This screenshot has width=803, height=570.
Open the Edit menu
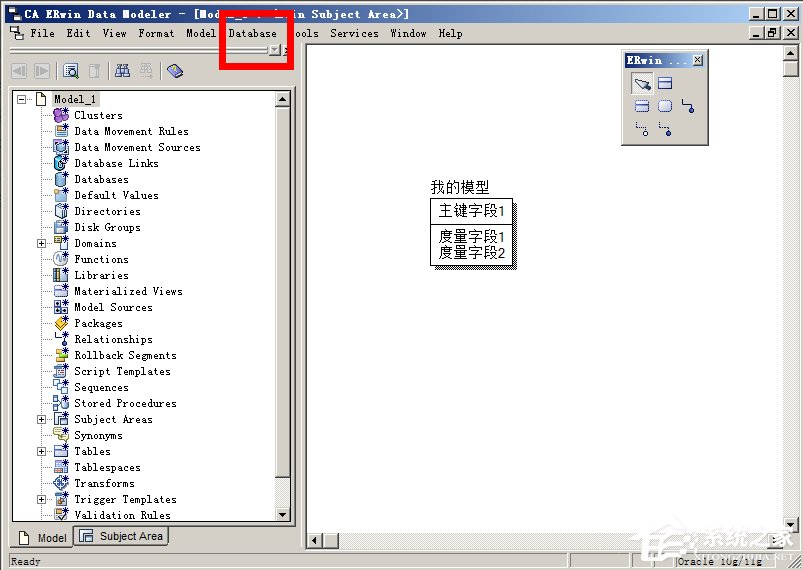point(78,33)
